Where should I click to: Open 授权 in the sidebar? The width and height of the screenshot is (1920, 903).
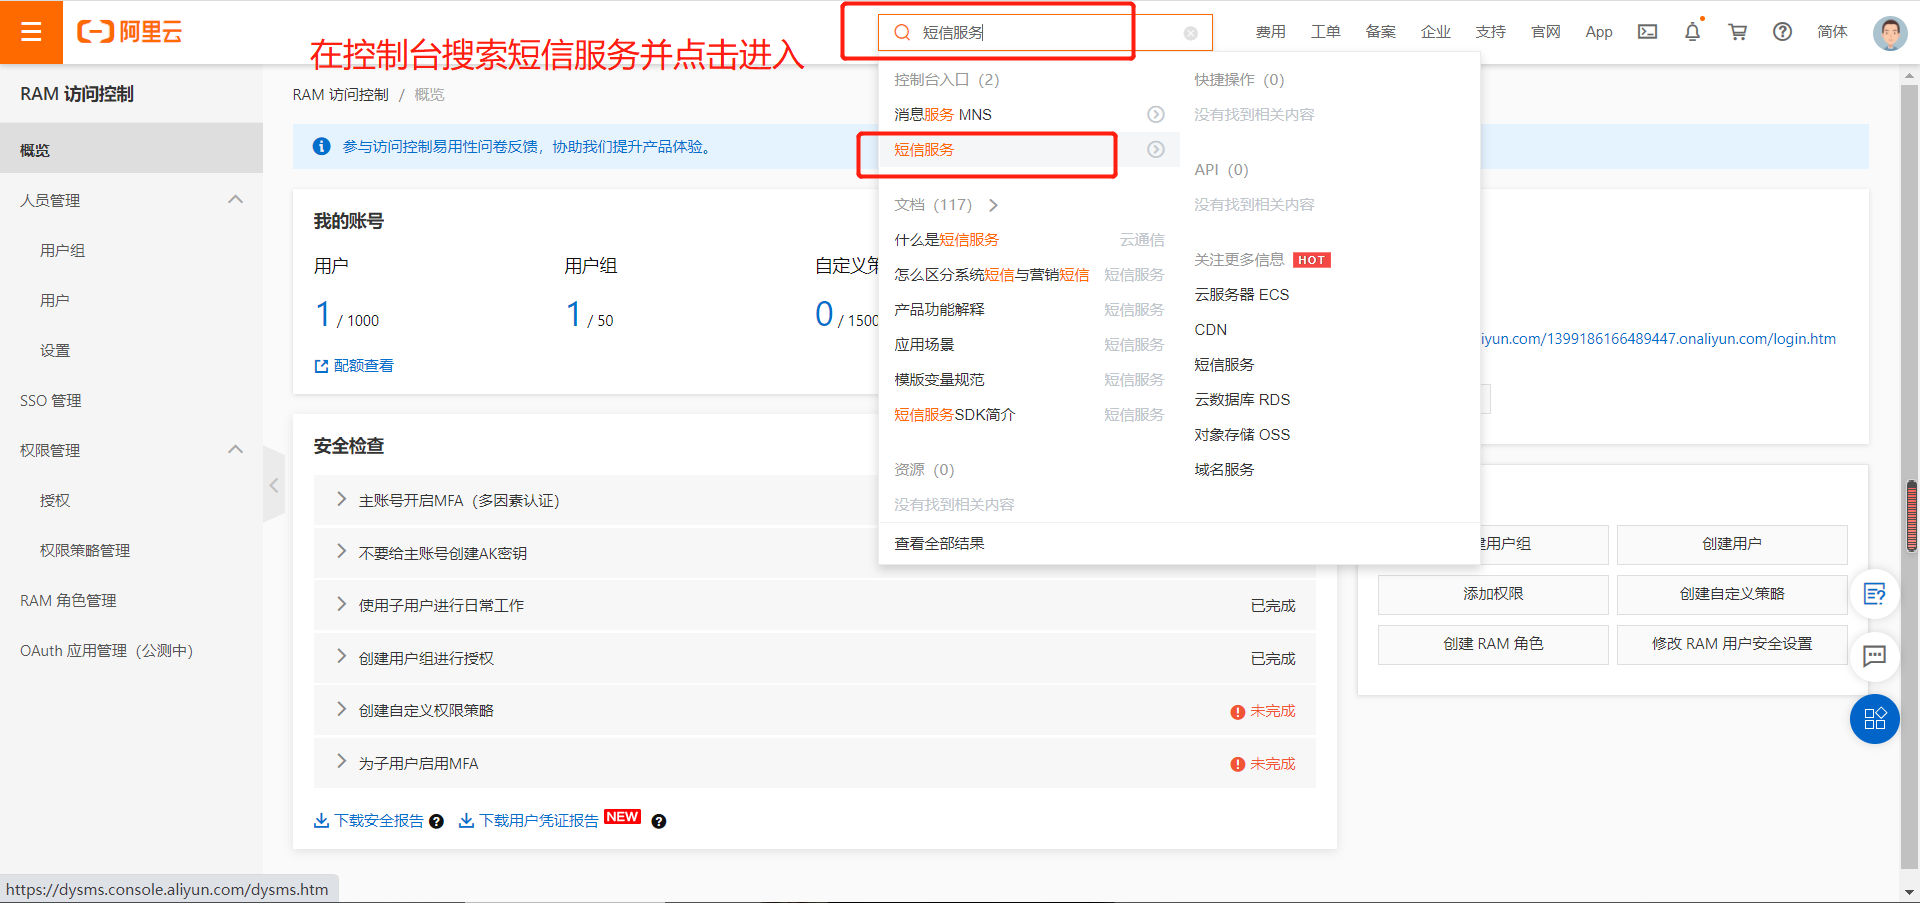tap(55, 500)
